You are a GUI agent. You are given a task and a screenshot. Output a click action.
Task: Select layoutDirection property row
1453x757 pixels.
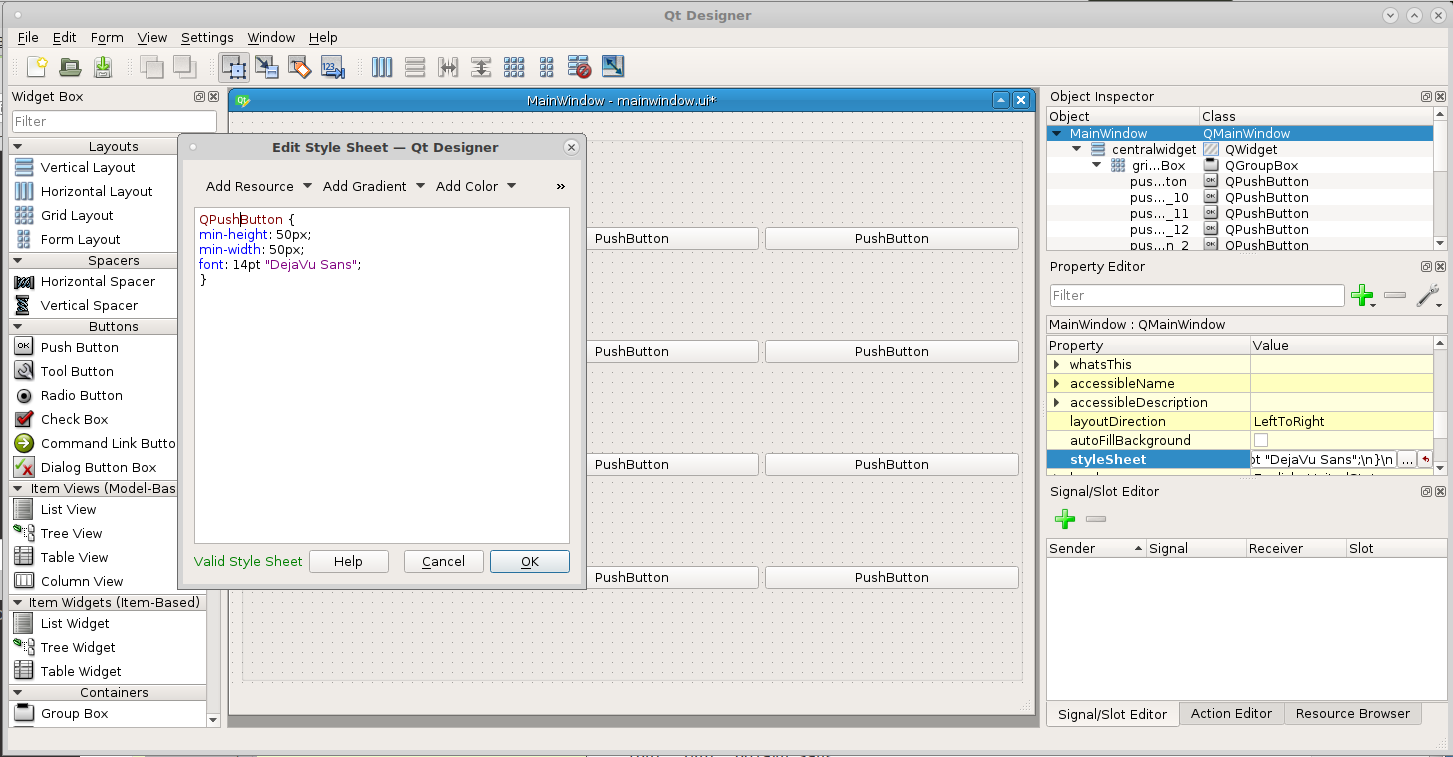pos(1240,421)
